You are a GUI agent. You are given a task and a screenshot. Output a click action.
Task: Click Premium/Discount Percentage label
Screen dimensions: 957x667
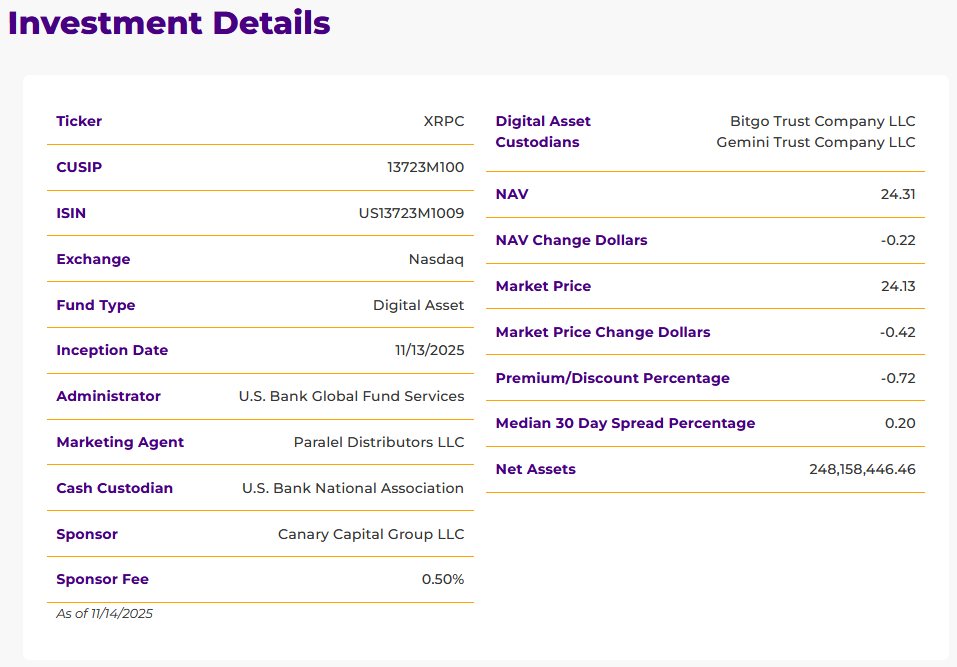click(x=613, y=378)
